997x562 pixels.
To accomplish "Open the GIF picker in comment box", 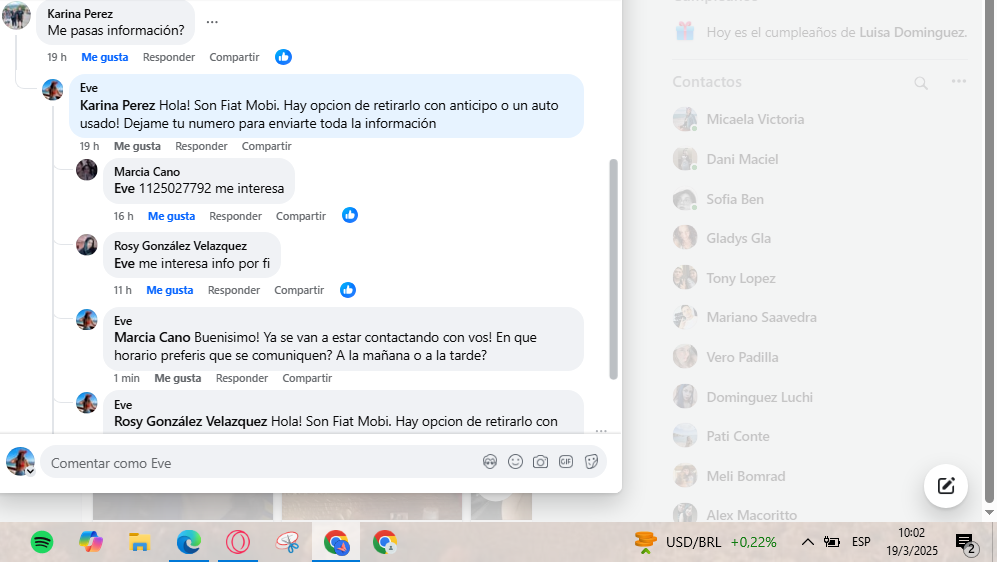I will 566,462.
